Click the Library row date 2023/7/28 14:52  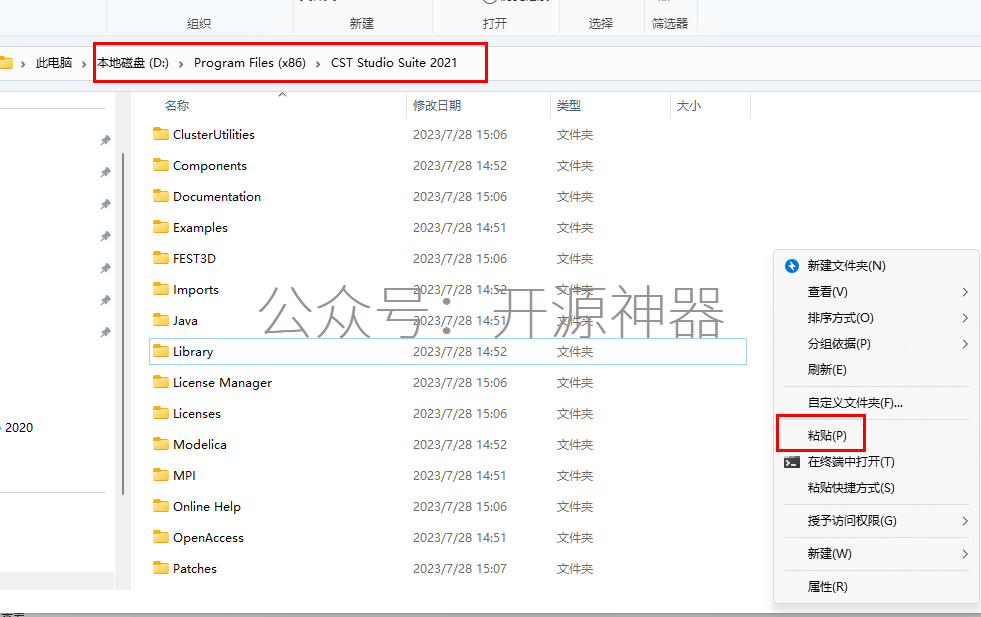[x=460, y=352]
